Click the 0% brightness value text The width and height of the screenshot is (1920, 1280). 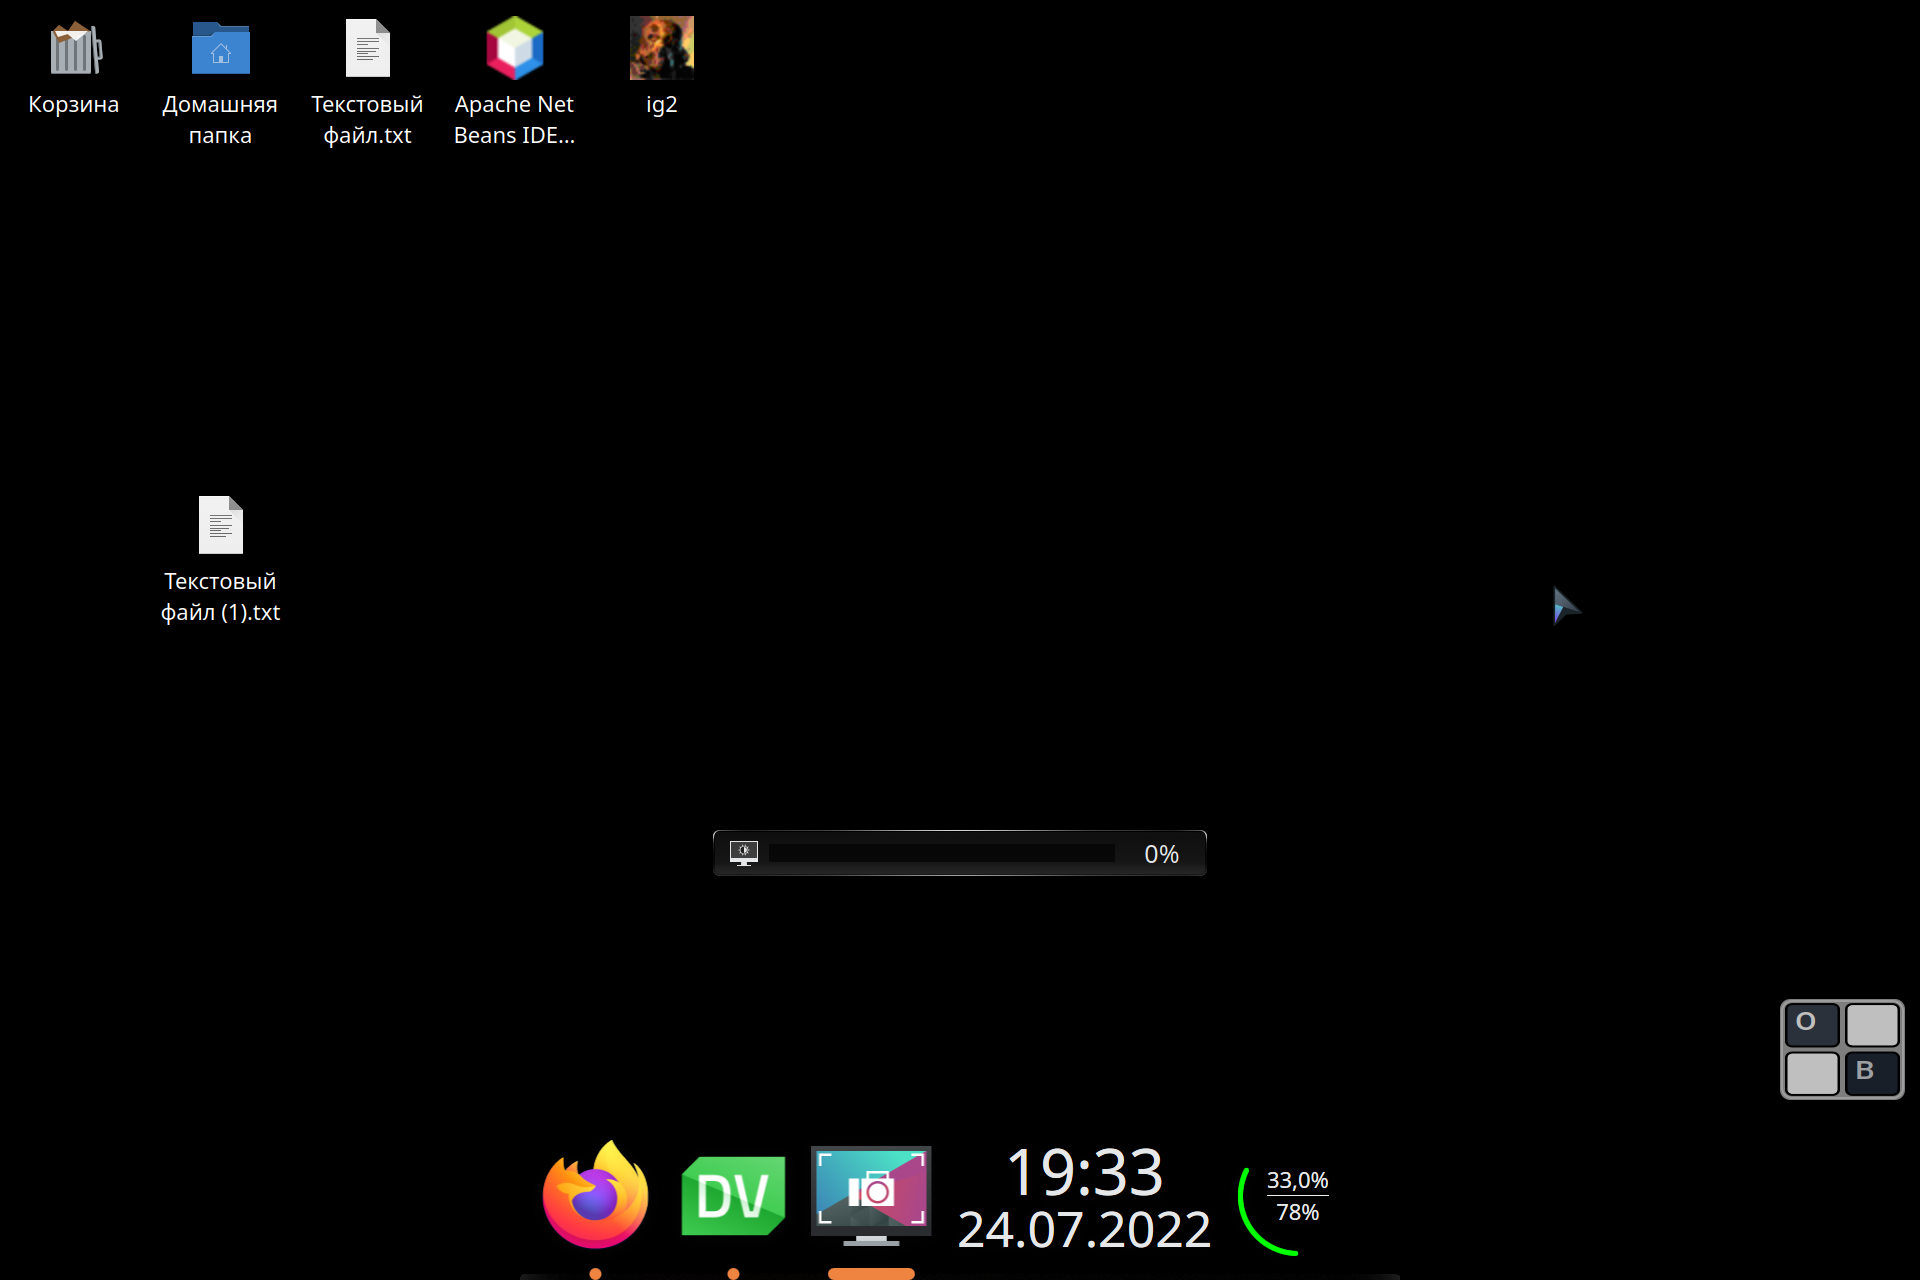tap(1161, 854)
